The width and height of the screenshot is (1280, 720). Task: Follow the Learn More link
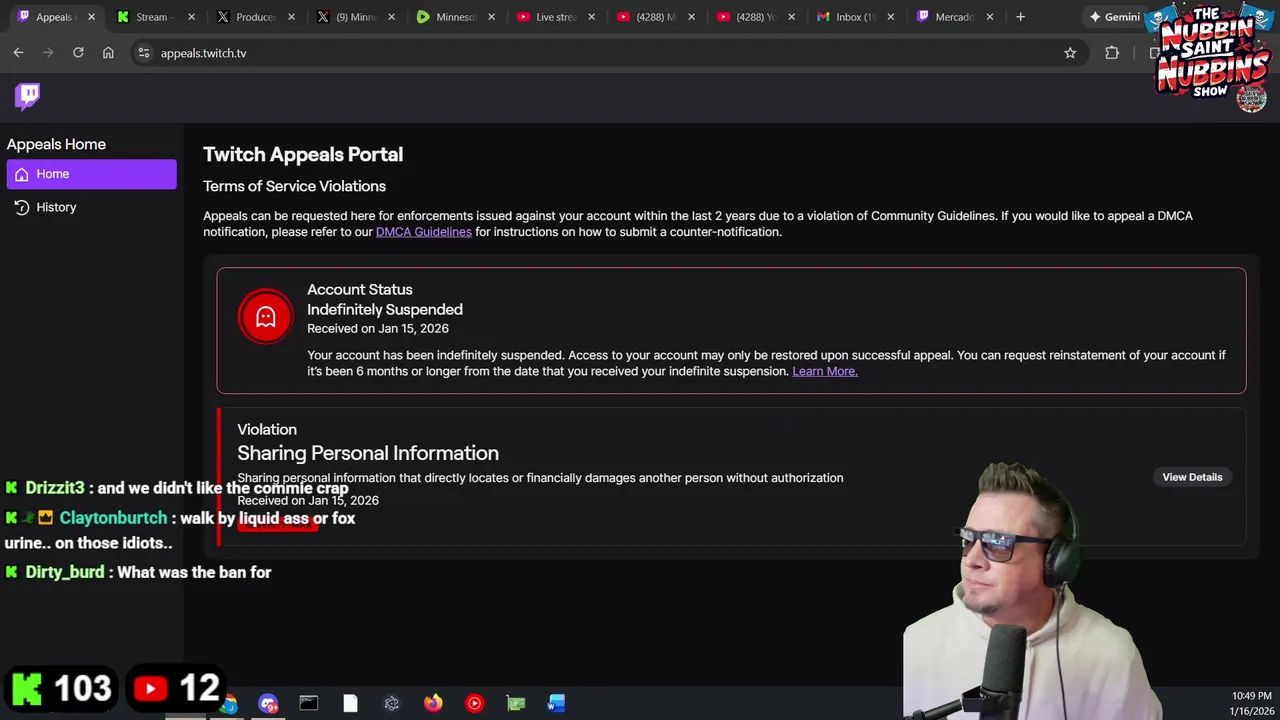(x=825, y=371)
